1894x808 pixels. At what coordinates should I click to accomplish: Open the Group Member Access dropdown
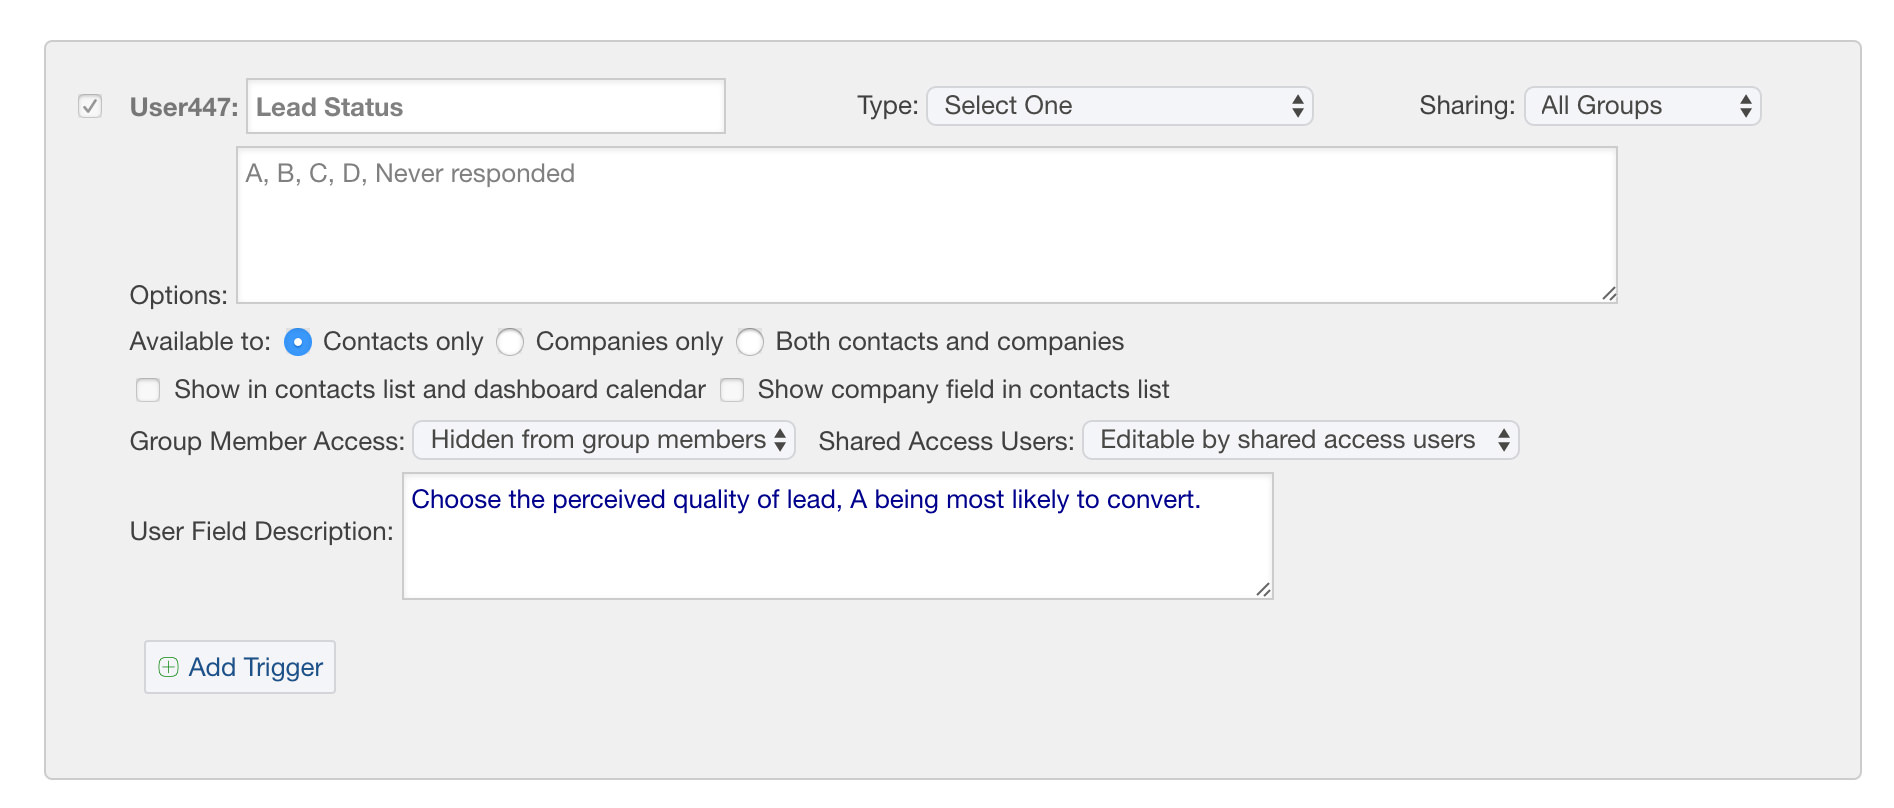[605, 440]
